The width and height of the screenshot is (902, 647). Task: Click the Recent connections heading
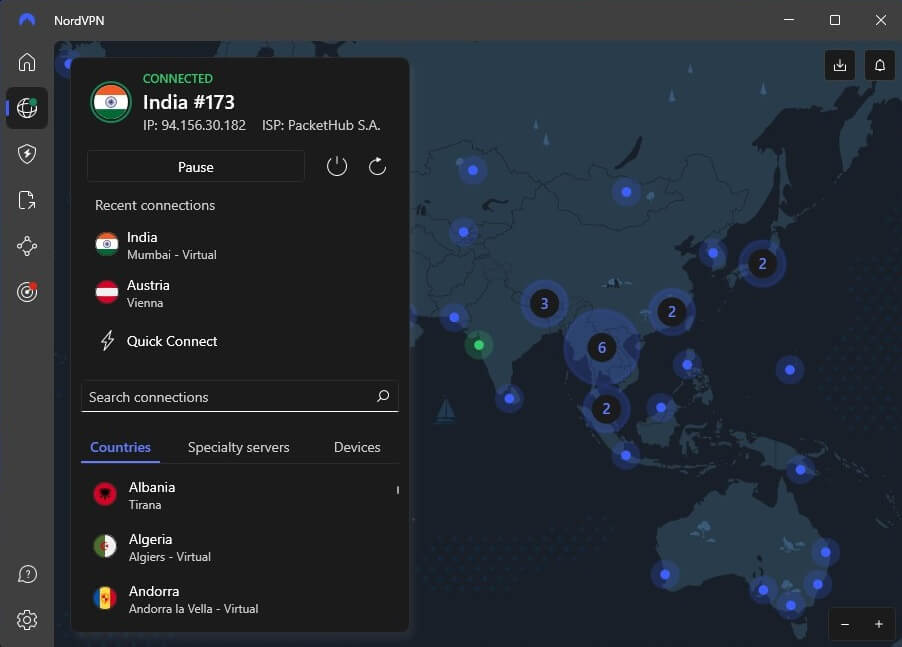(x=155, y=205)
